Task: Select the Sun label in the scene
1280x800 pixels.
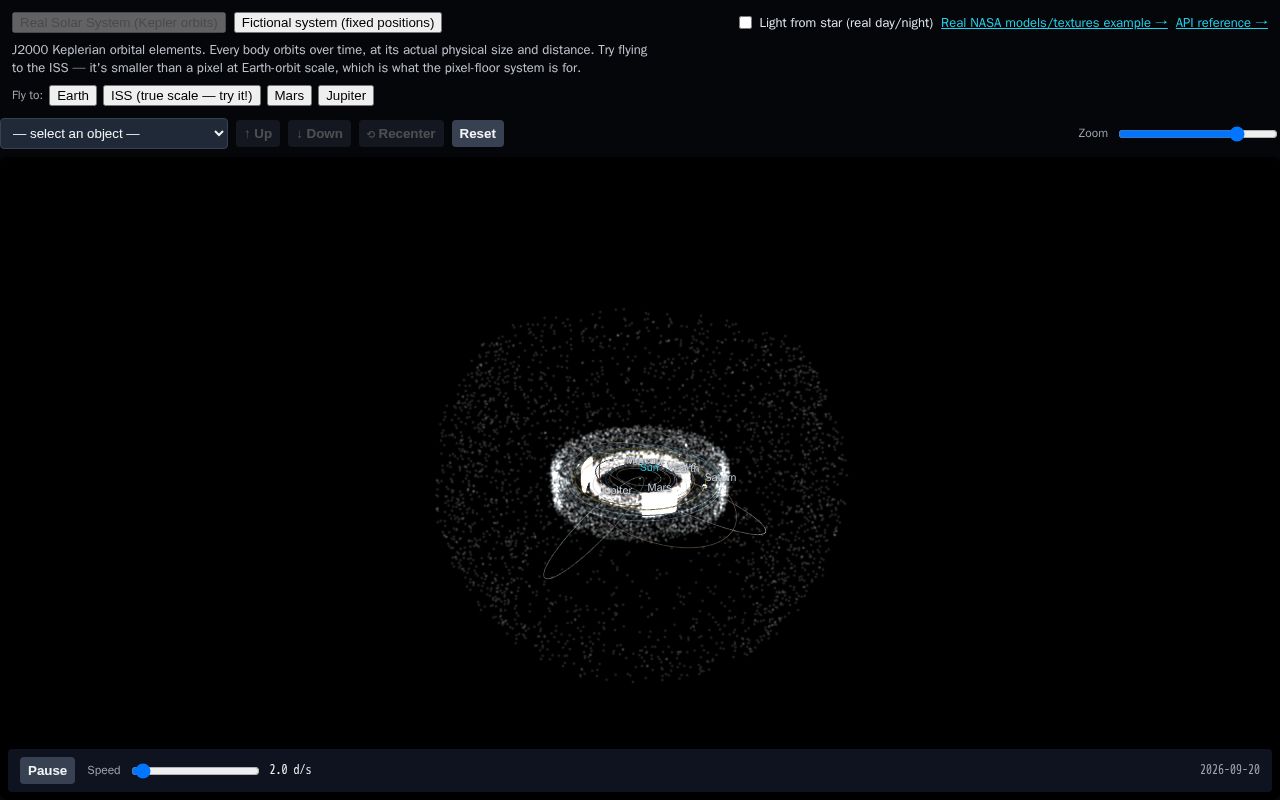Action: click(x=650, y=467)
